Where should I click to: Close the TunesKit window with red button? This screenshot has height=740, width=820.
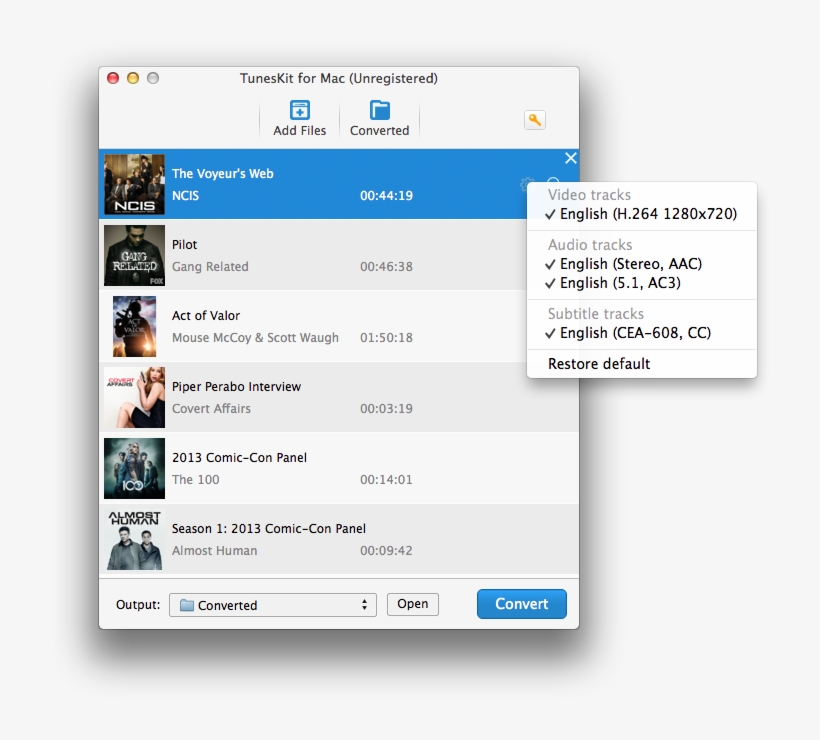pos(113,78)
